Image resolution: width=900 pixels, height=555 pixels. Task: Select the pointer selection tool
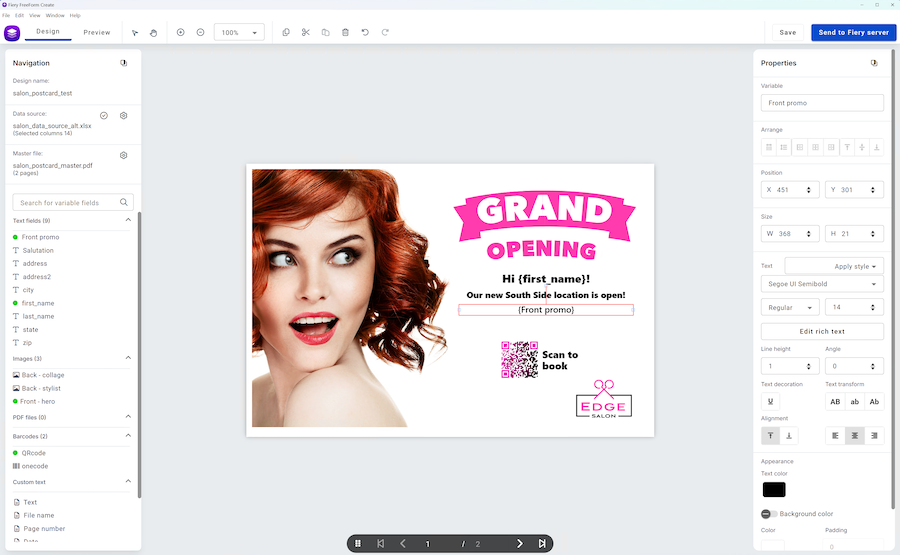(135, 33)
